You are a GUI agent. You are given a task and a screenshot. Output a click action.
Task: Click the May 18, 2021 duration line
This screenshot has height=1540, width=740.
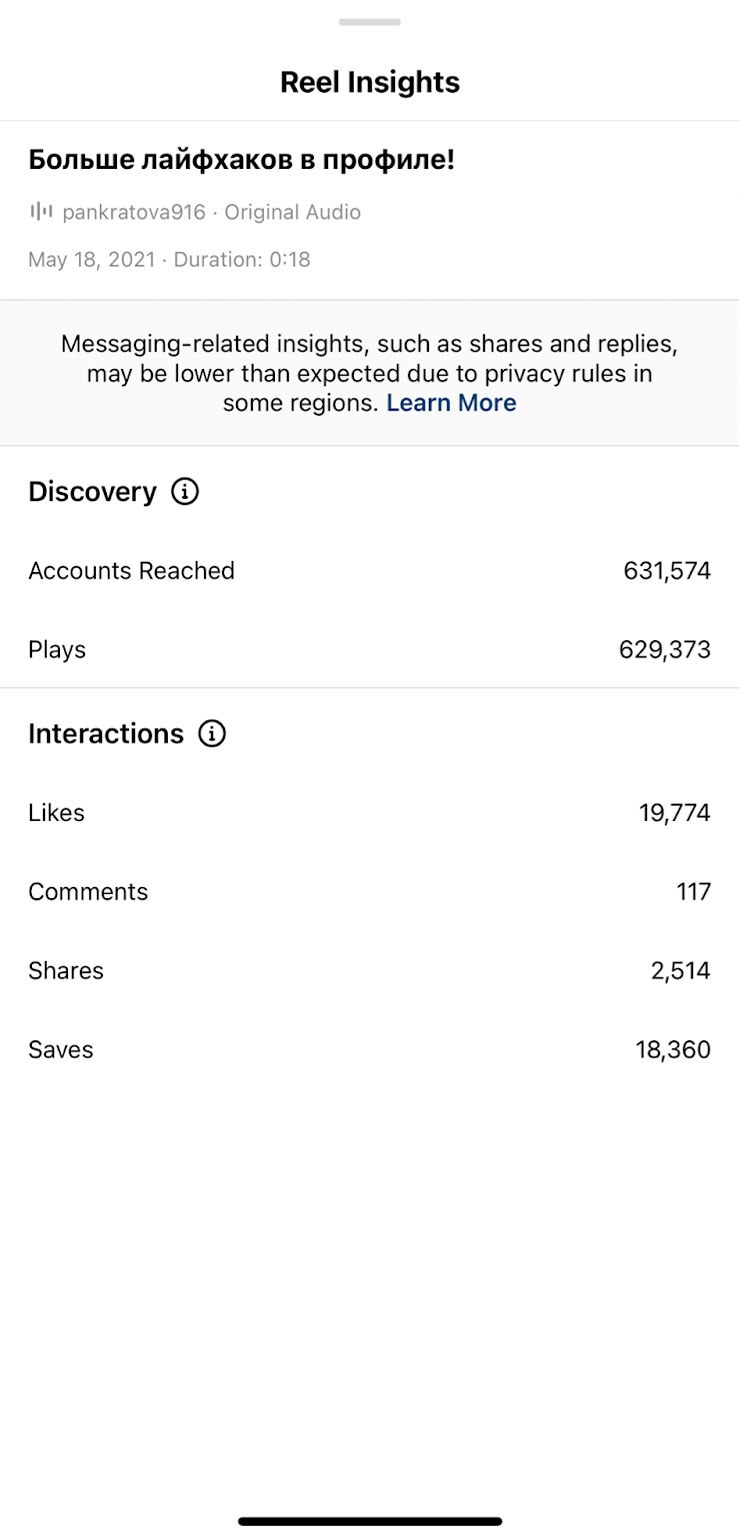pos(169,260)
